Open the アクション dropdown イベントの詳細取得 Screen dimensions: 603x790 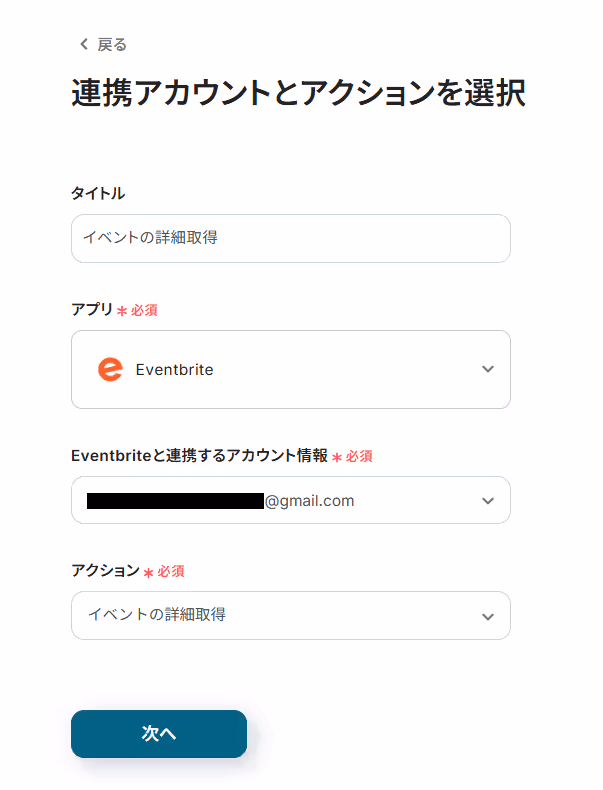(291, 616)
